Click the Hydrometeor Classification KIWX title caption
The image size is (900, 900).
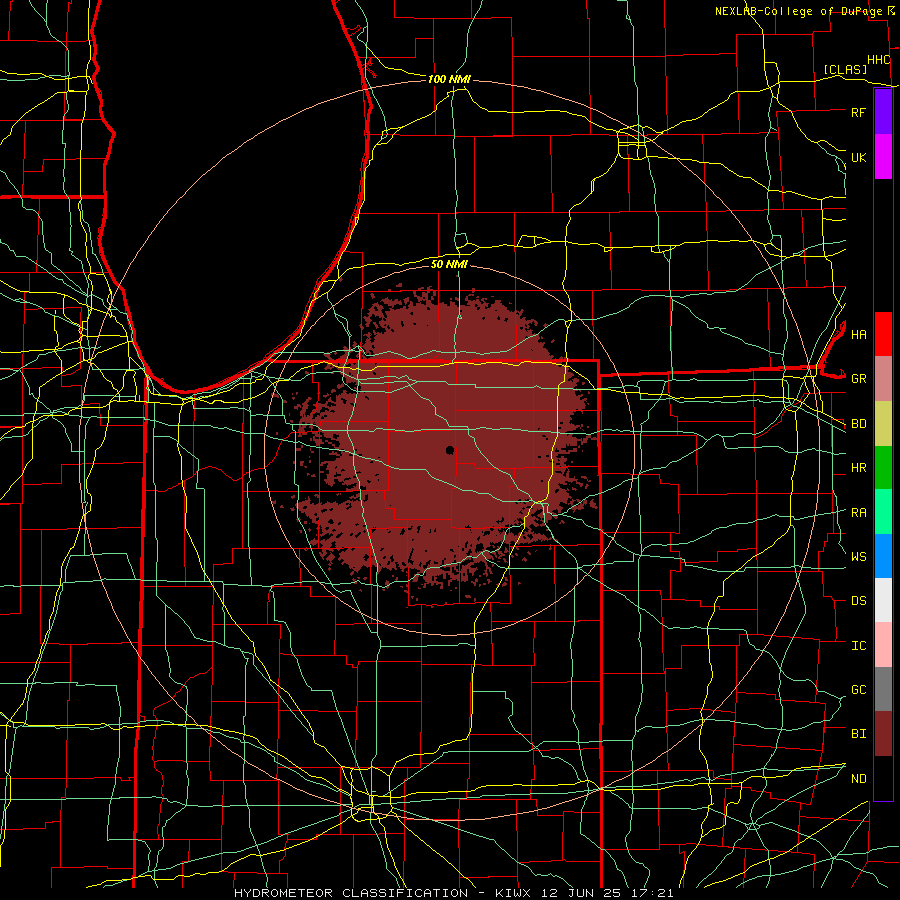click(x=453, y=893)
